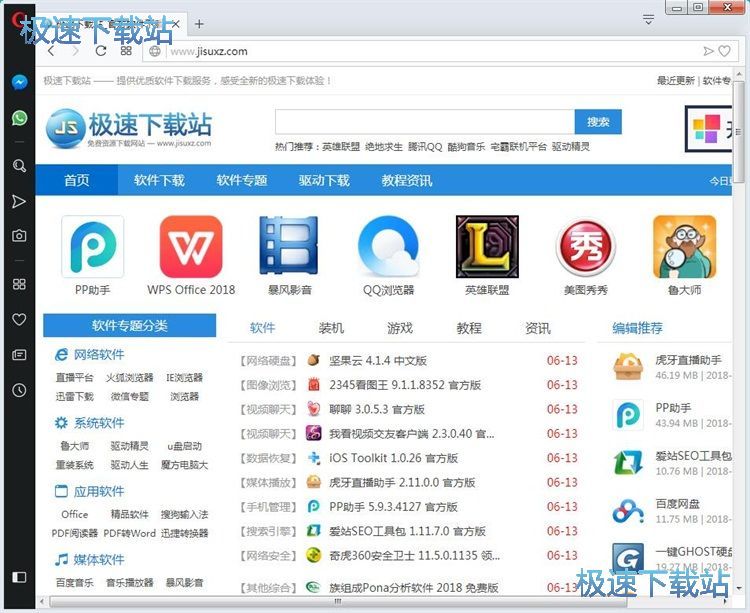
Task: Reload the current page
Action: pyautogui.click(x=101, y=51)
